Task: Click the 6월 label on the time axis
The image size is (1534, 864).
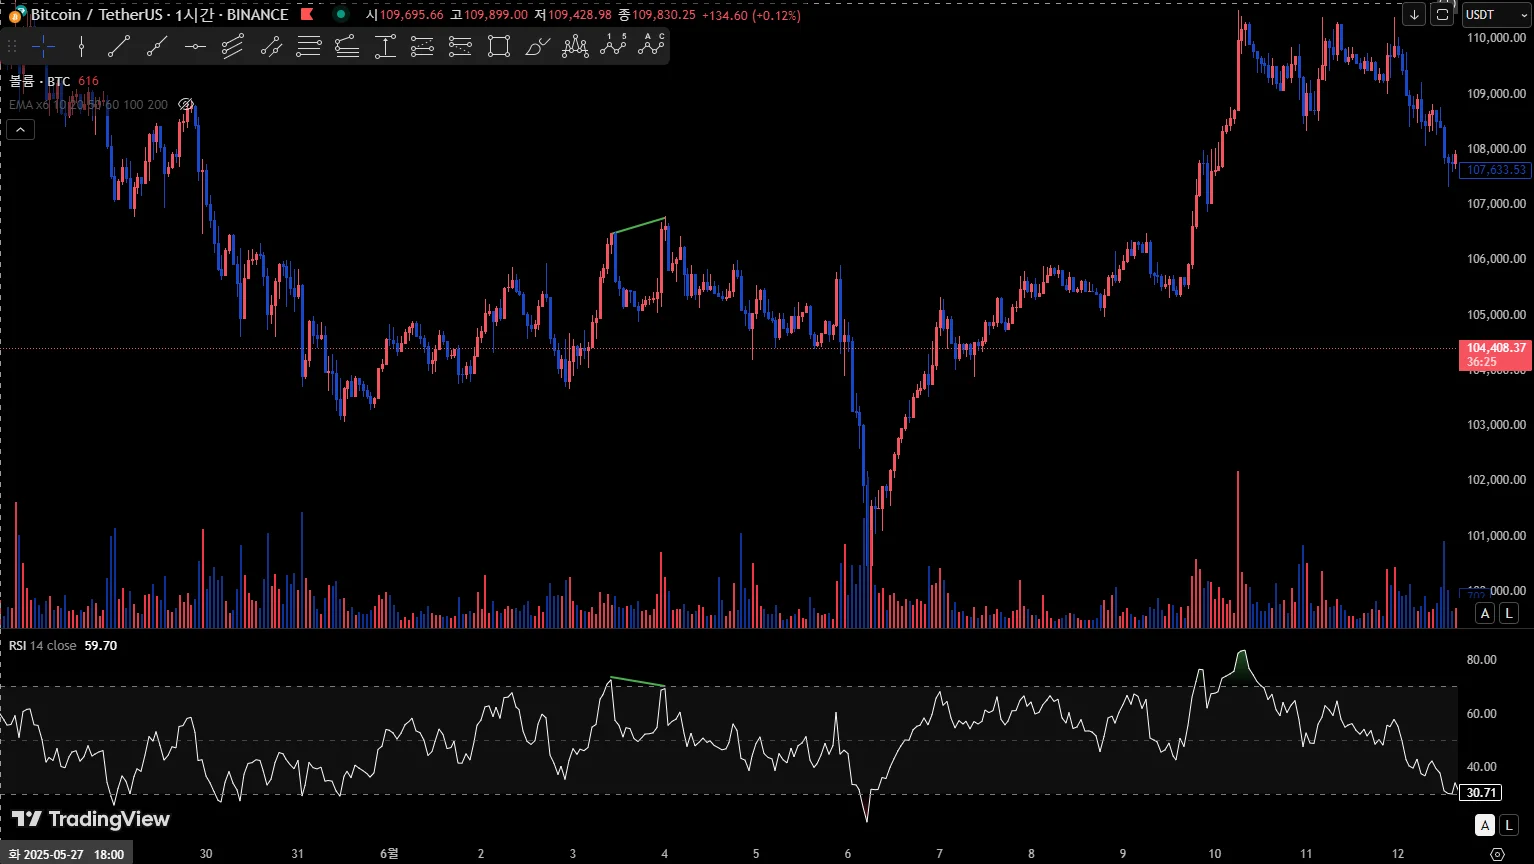Action: (x=389, y=854)
